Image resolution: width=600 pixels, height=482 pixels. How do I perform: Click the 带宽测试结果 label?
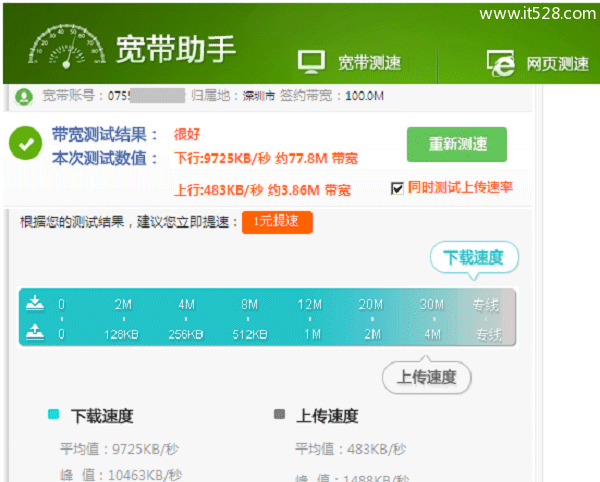(104, 135)
